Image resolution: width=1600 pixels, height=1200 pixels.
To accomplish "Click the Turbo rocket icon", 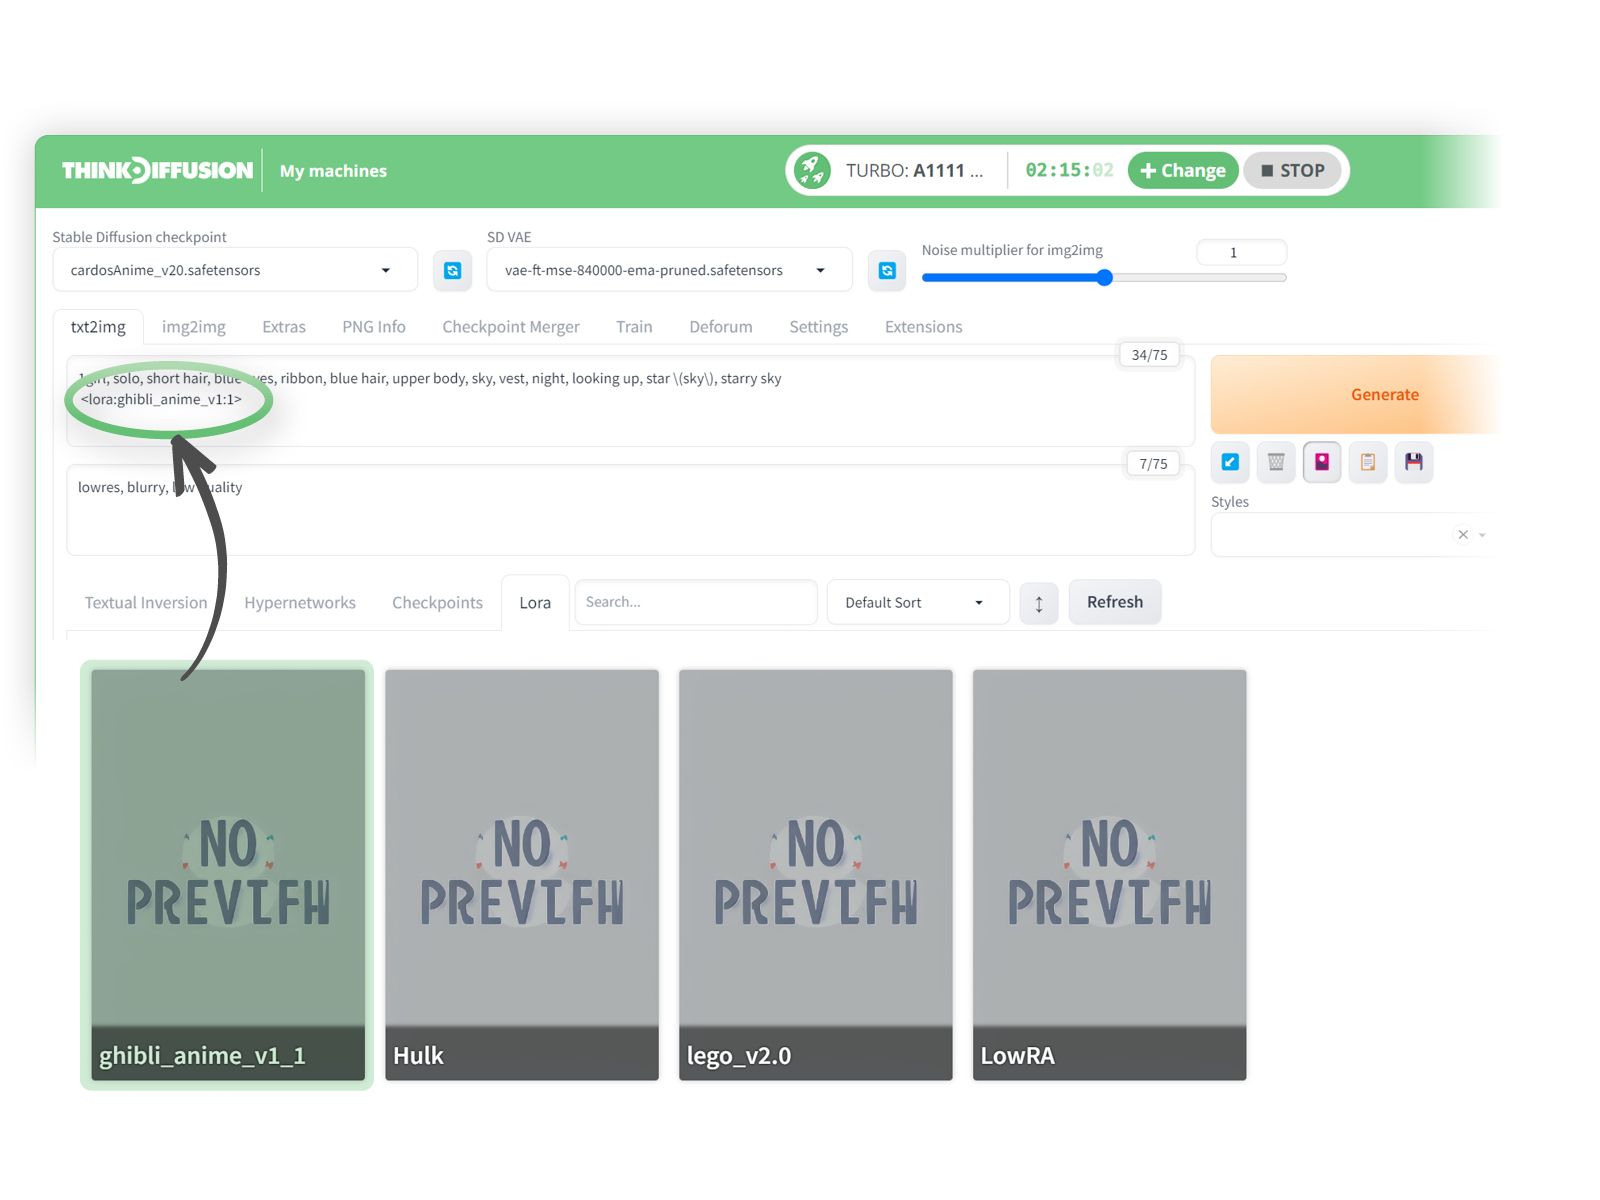I will click(x=812, y=171).
